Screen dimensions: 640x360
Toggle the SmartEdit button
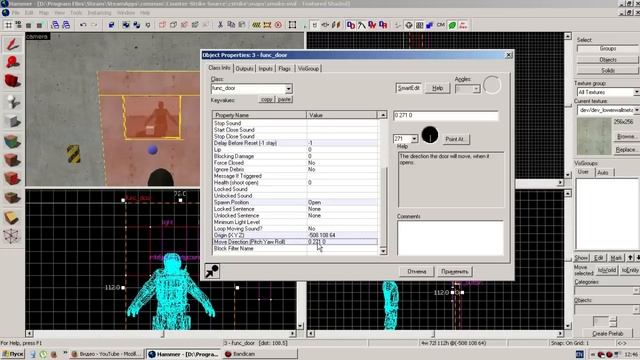(409, 88)
